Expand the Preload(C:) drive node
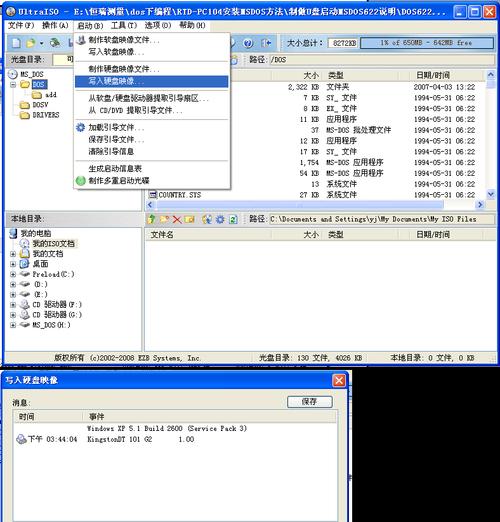The width and height of the screenshot is (500, 522). [x=13, y=275]
